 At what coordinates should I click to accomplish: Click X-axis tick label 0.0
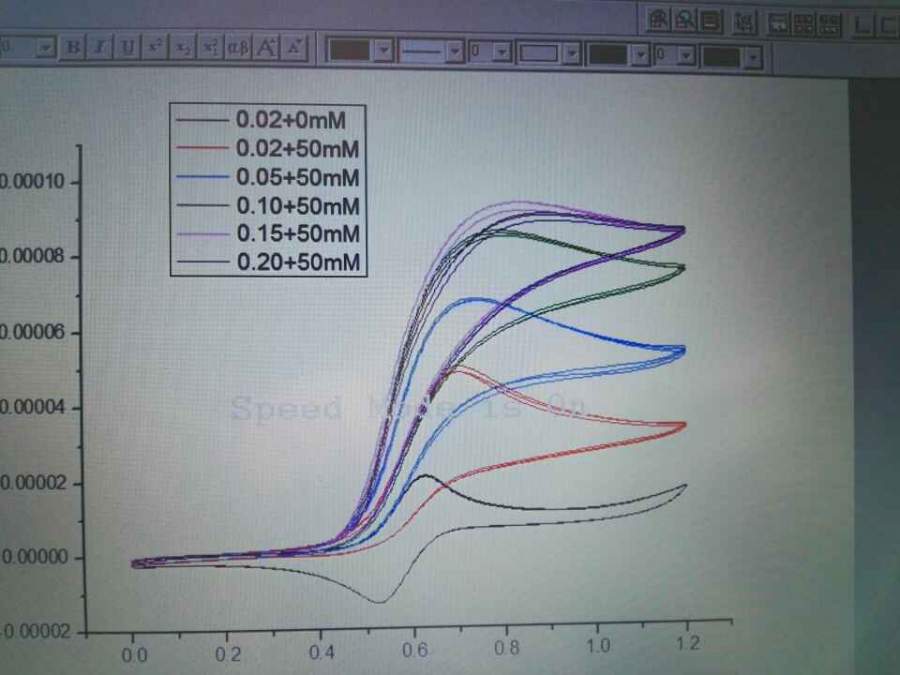[134, 655]
